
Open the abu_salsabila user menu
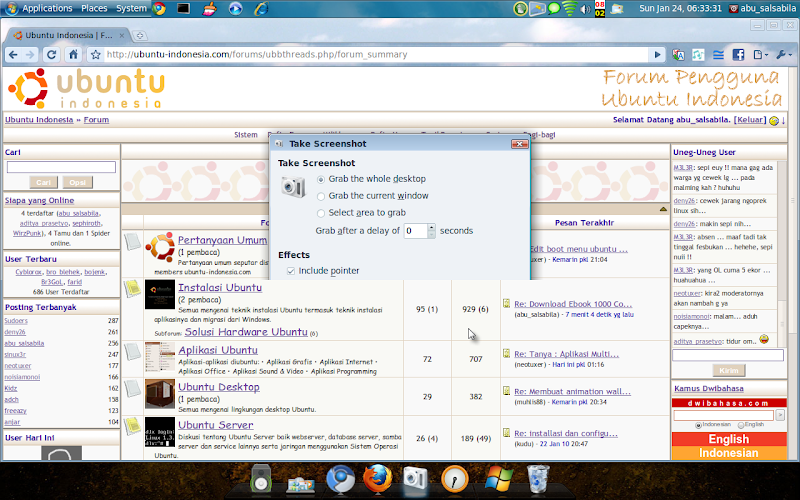[x=762, y=8]
